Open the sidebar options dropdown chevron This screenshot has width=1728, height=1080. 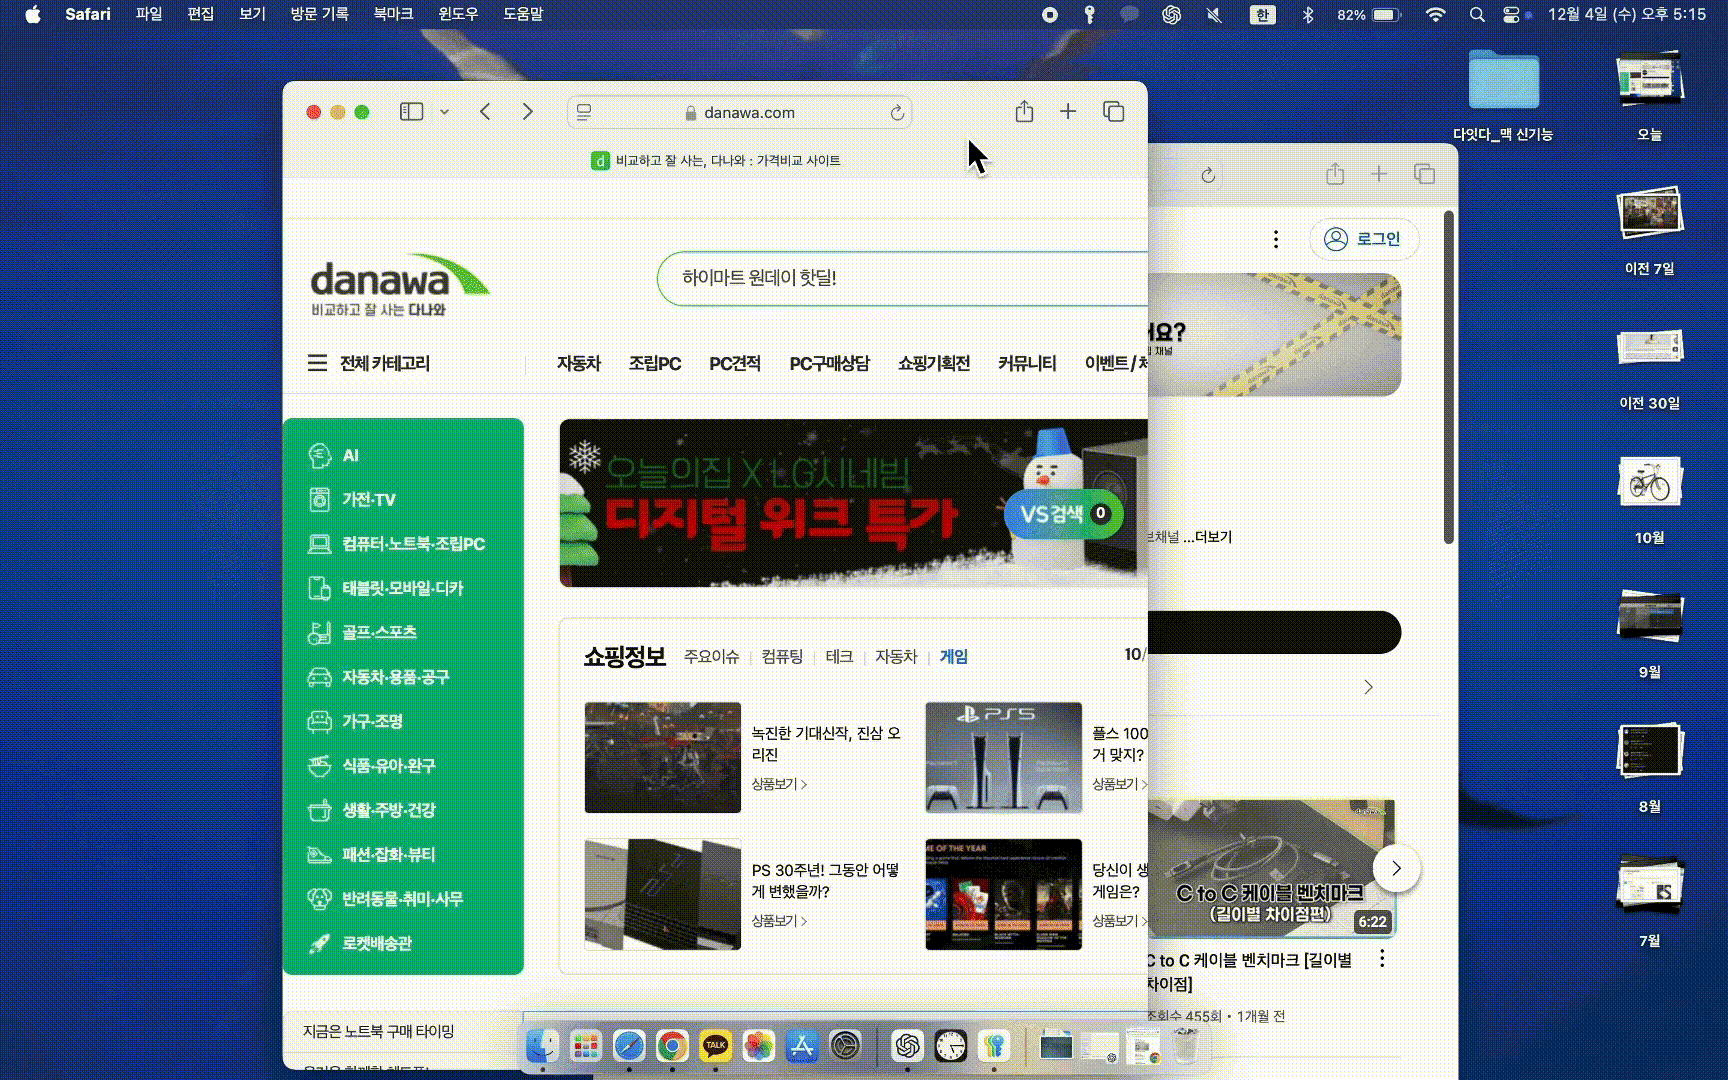[x=445, y=112]
